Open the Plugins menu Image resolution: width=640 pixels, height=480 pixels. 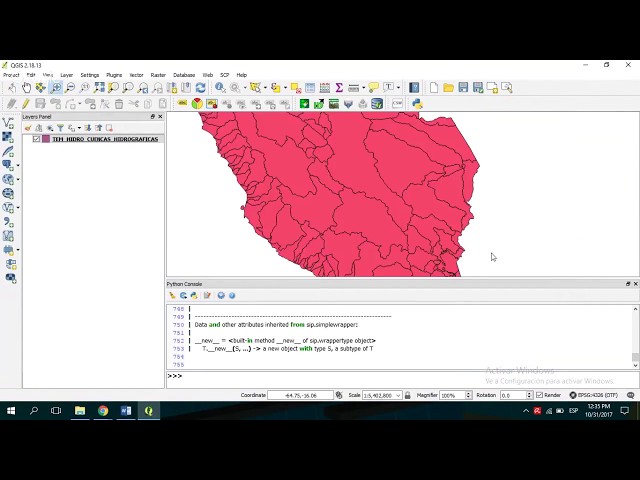114,75
